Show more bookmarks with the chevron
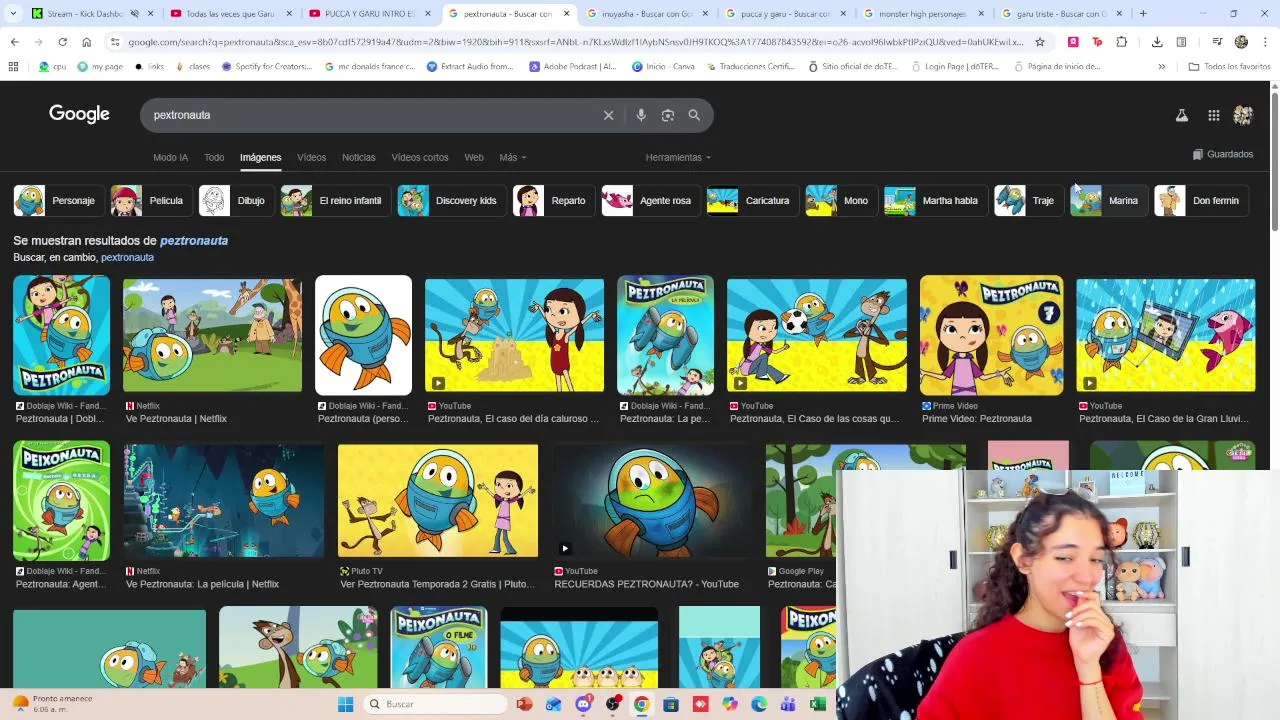This screenshot has width=1280, height=720. (1161, 66)
